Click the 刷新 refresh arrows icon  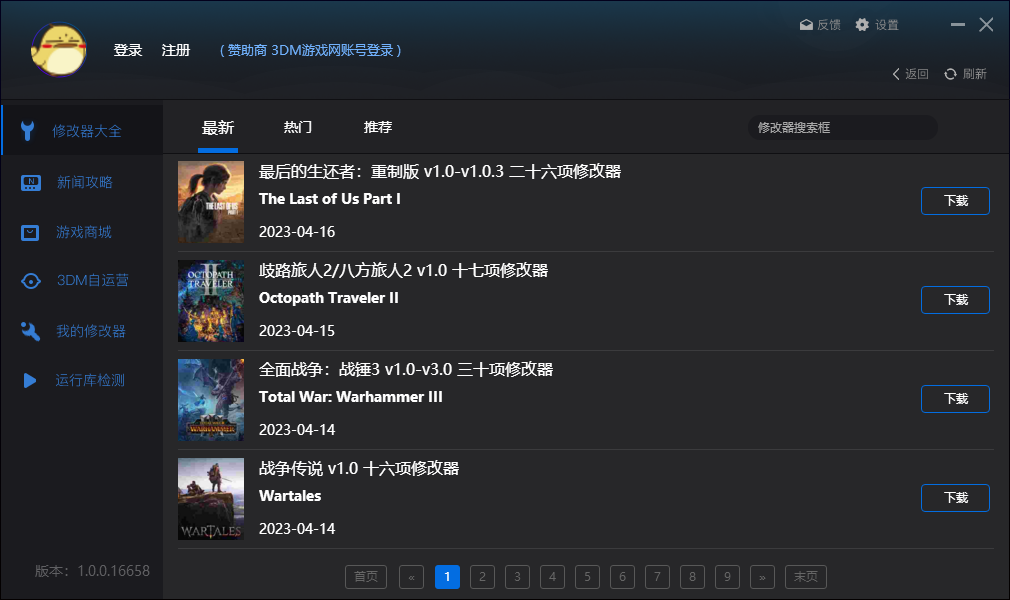[x=950, y=74]
